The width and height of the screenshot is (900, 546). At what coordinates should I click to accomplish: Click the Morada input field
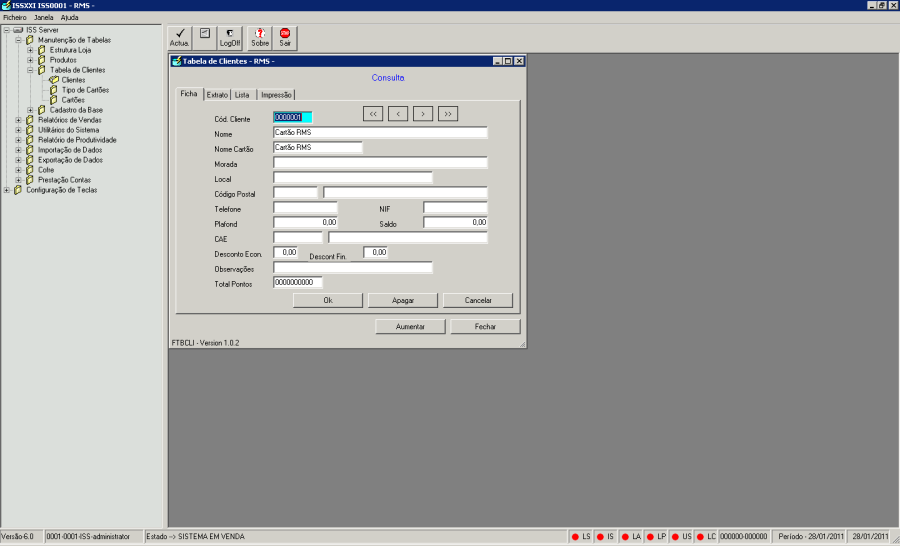click(380, 162)
